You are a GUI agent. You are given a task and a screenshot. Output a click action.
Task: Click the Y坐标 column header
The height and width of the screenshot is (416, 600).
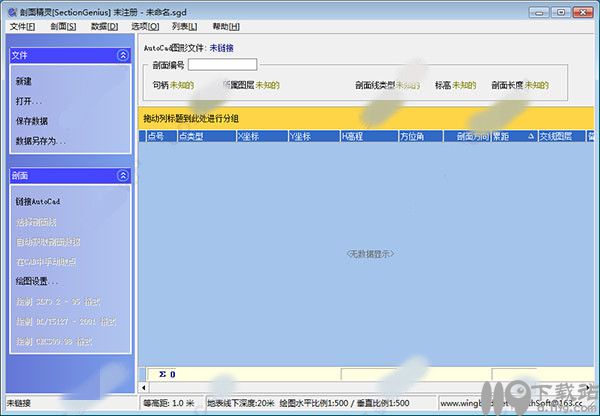coord(314,136)
